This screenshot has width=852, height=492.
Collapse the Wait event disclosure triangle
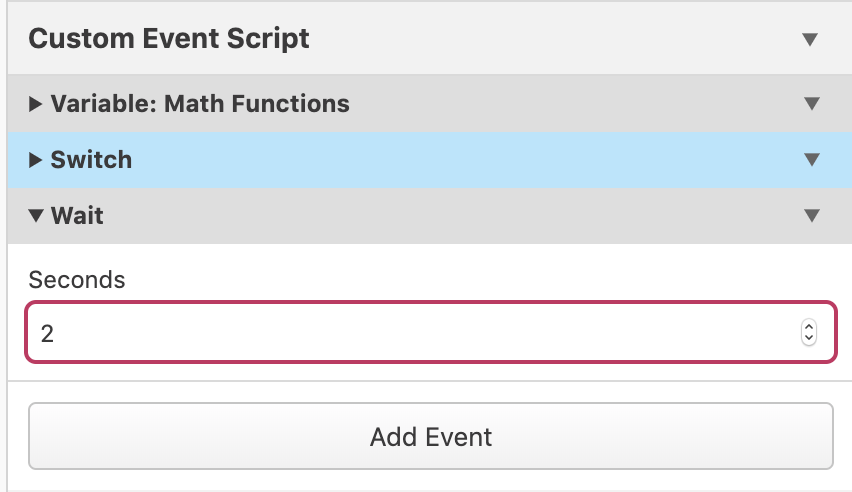coord(36,216)
